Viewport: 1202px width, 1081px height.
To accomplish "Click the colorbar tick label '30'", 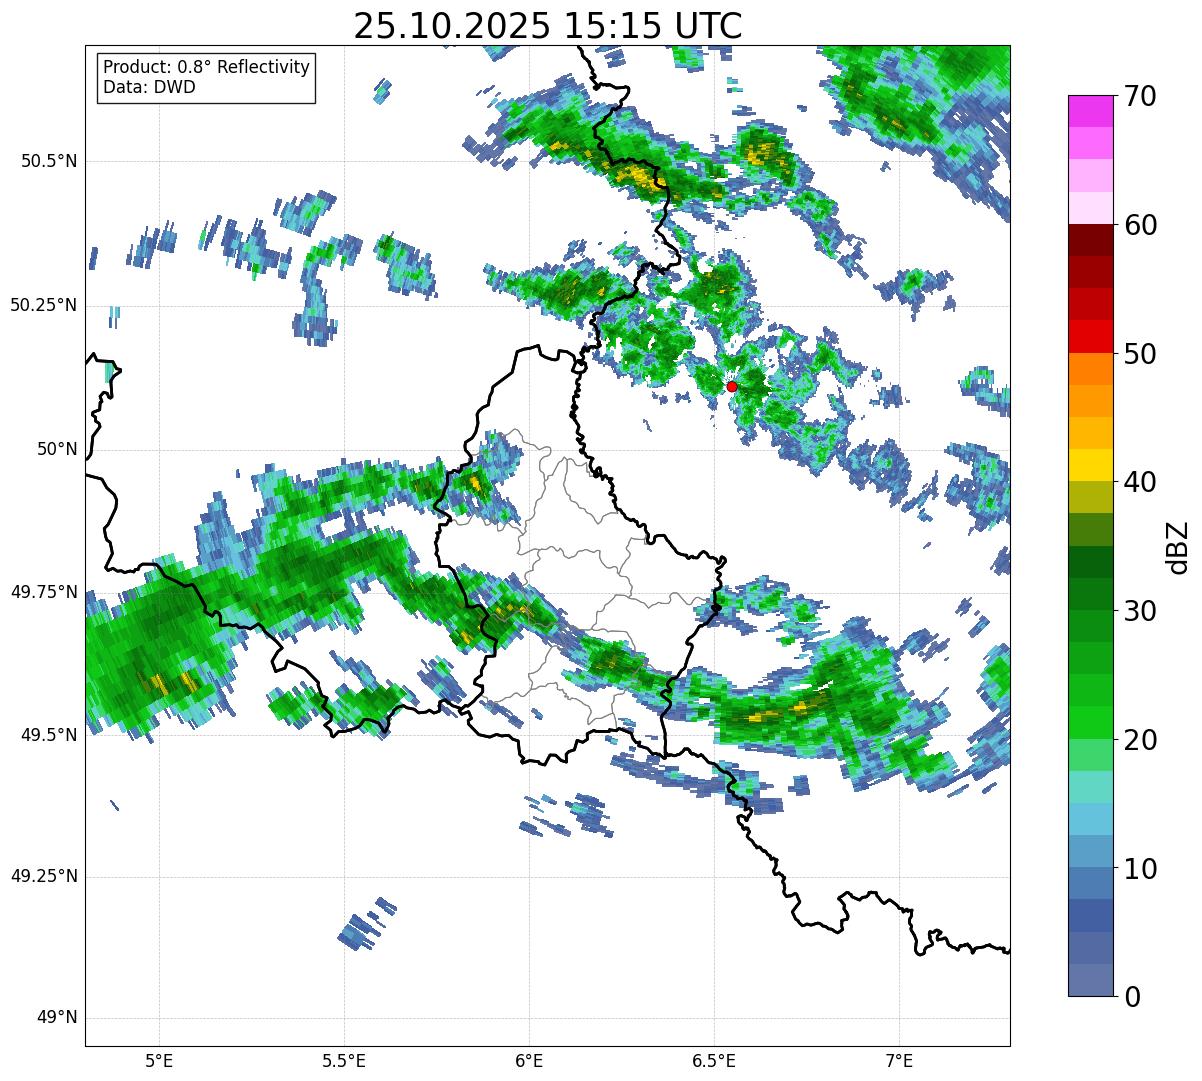I will [1140, 611].
